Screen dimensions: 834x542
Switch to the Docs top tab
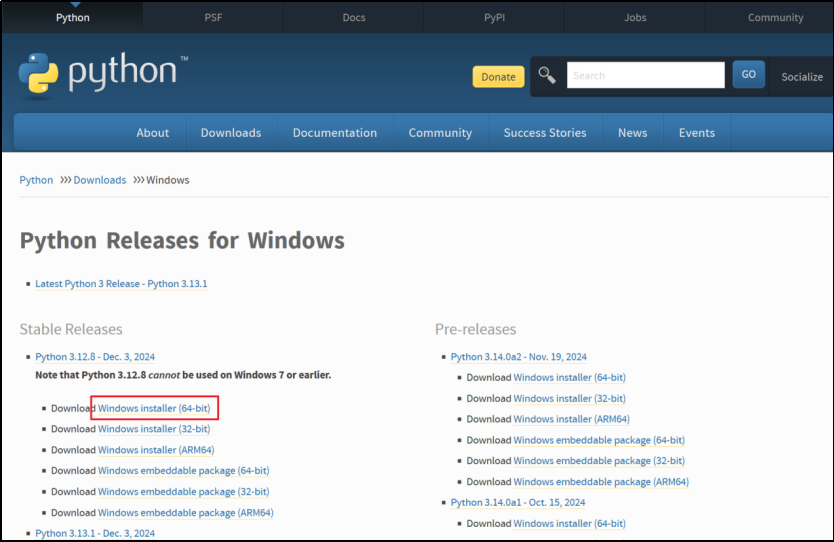coord(354,18)
